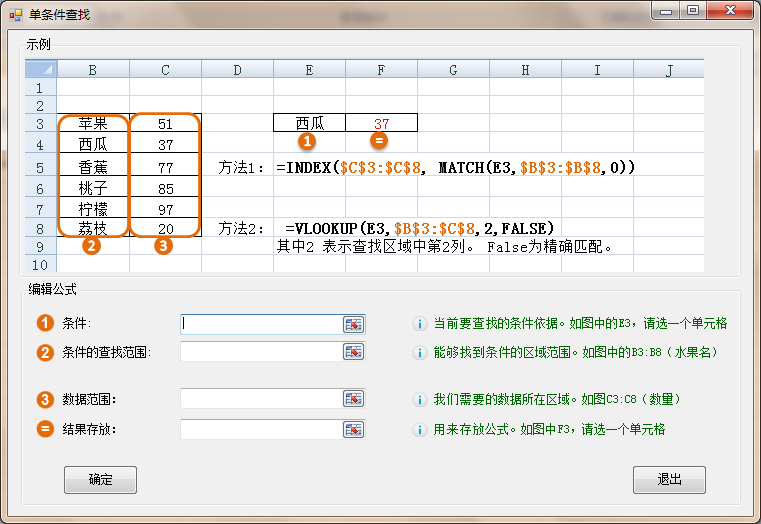
Task: Click the red 37 result cell in example
Action: point(381,123)
